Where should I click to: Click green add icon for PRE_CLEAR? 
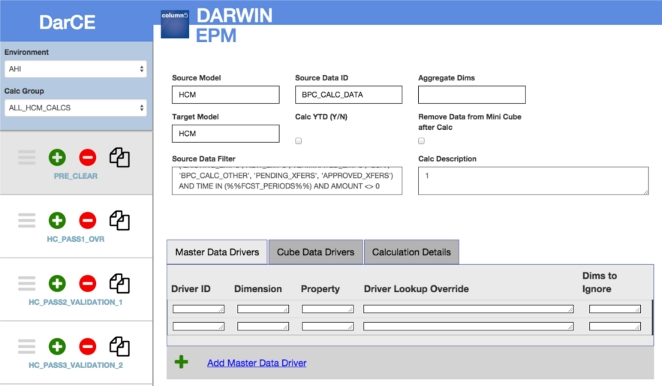tap(57, 157)
